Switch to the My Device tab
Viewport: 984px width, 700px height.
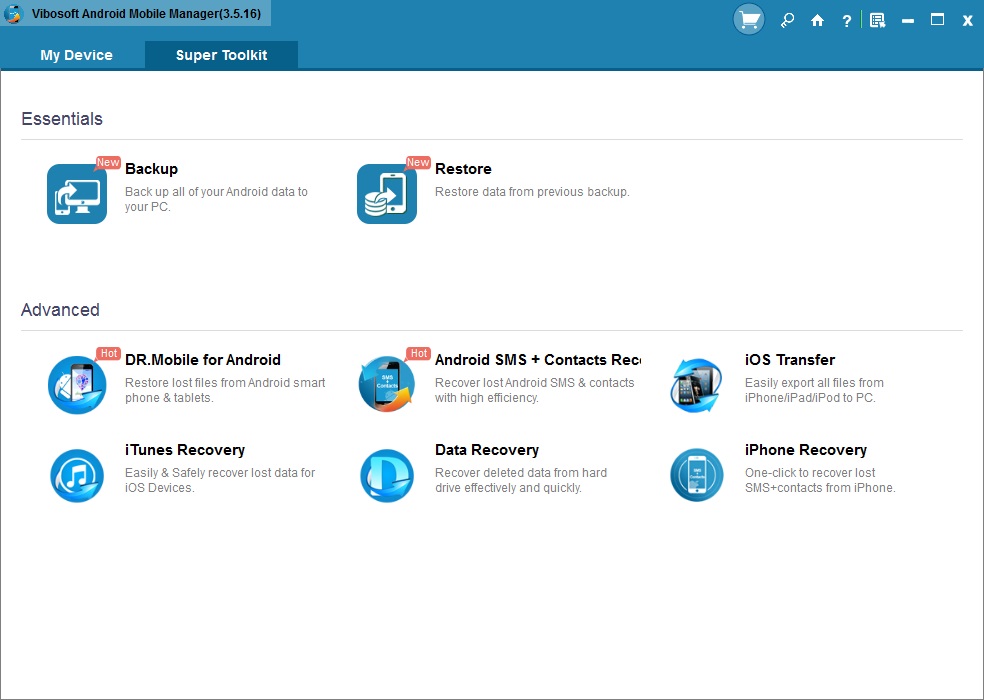pyautogui.click(x=77, y=55)
